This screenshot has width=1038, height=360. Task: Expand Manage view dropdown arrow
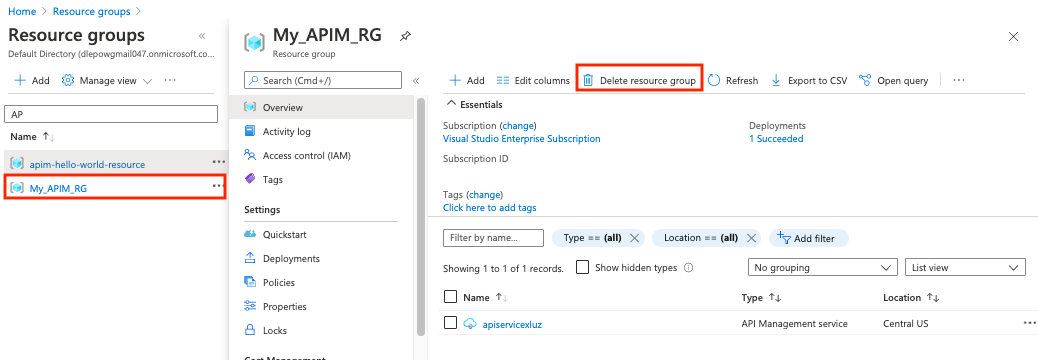tap(147, 81)
